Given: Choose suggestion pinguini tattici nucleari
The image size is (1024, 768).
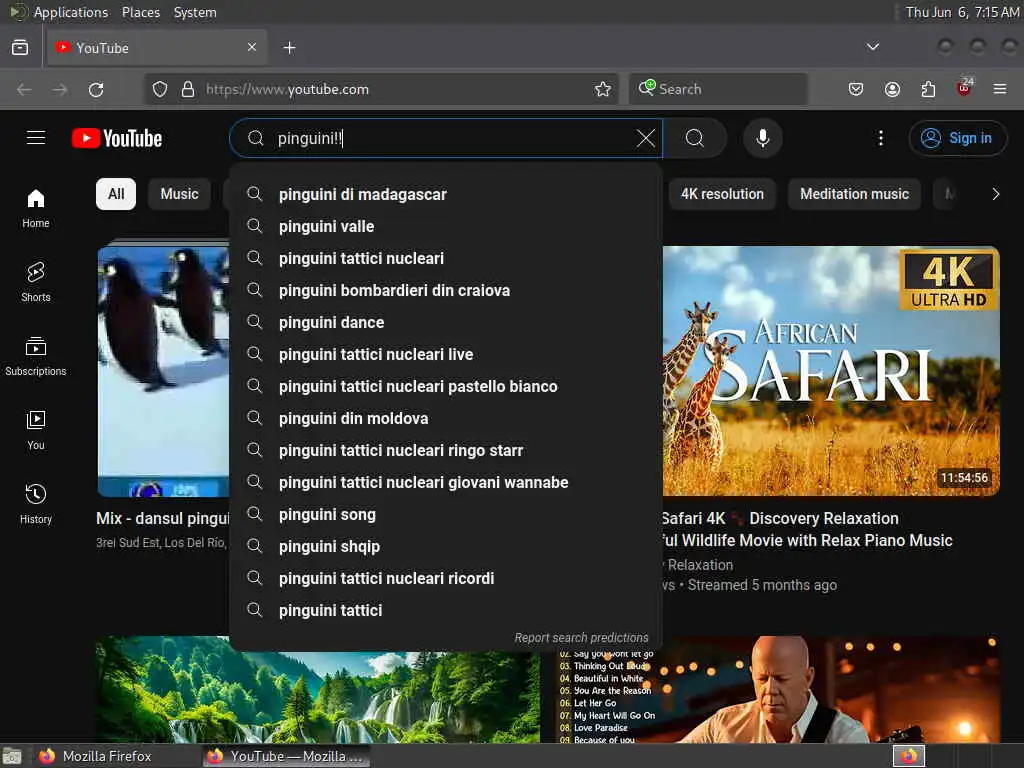Looking at the screenshot, I should 446,258.
